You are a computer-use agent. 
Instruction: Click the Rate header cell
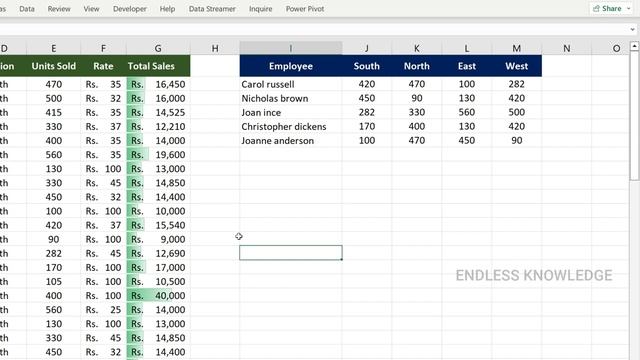coord(103,66)
